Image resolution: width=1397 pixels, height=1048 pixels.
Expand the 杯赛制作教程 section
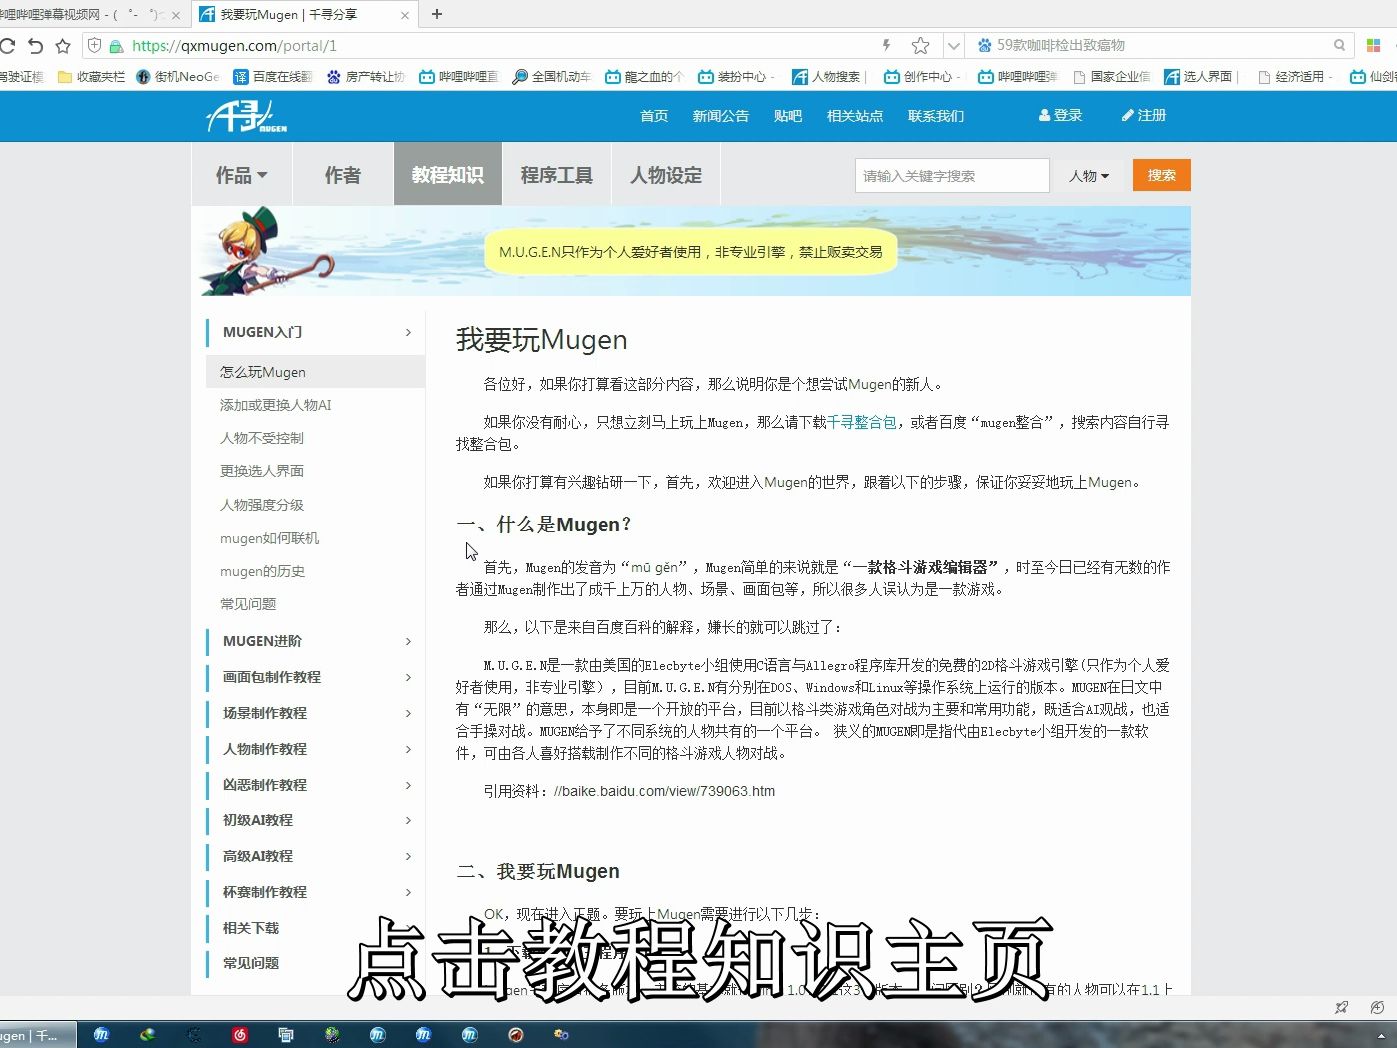[x=315, y=892]
